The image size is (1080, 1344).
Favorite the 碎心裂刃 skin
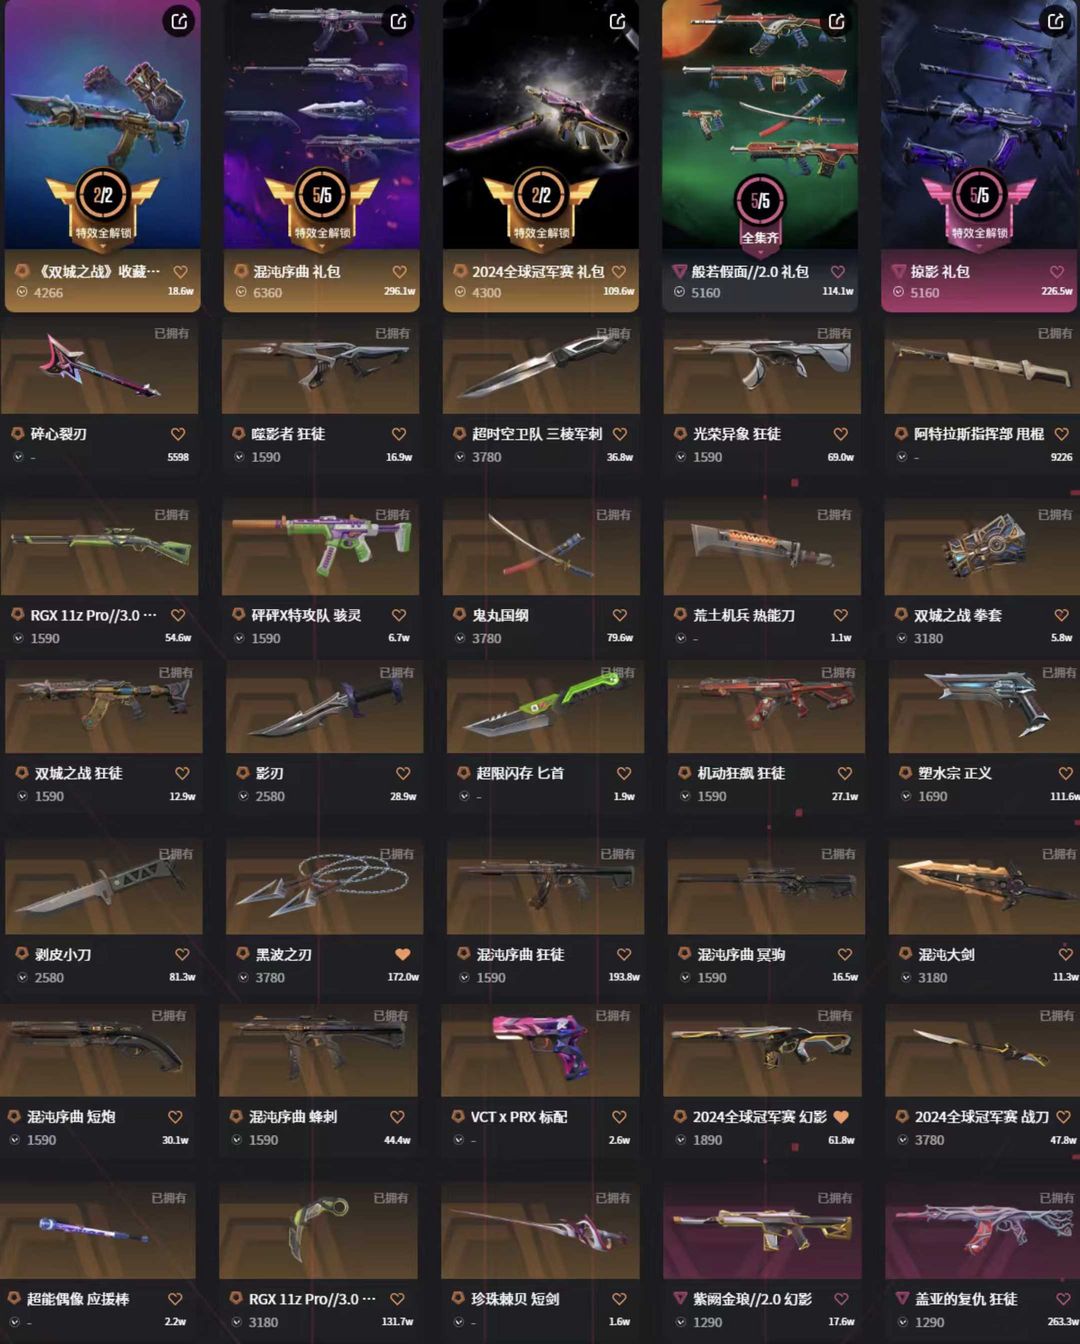[178, 434]
